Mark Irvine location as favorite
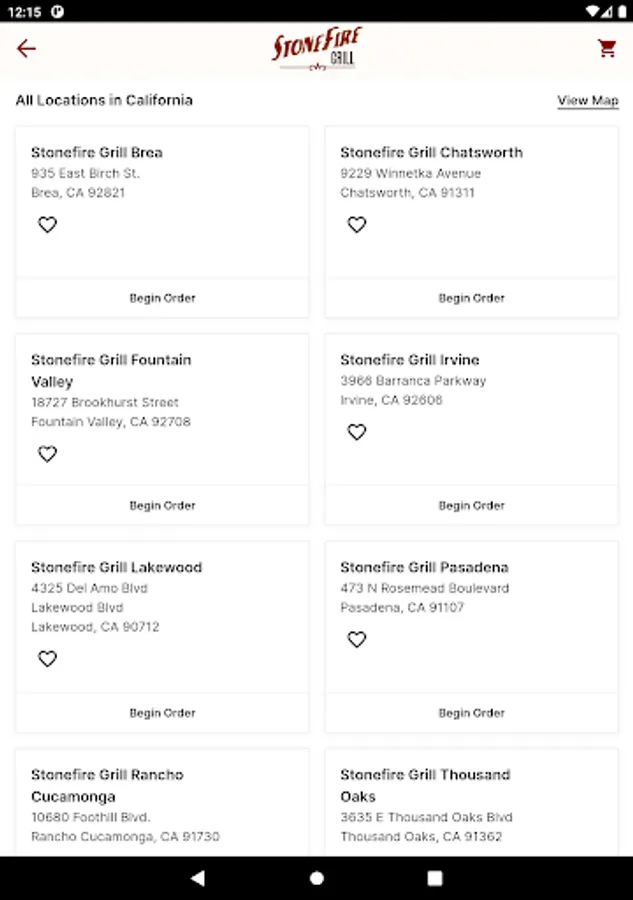Screen dimensions: 633x900 [357, 432]
